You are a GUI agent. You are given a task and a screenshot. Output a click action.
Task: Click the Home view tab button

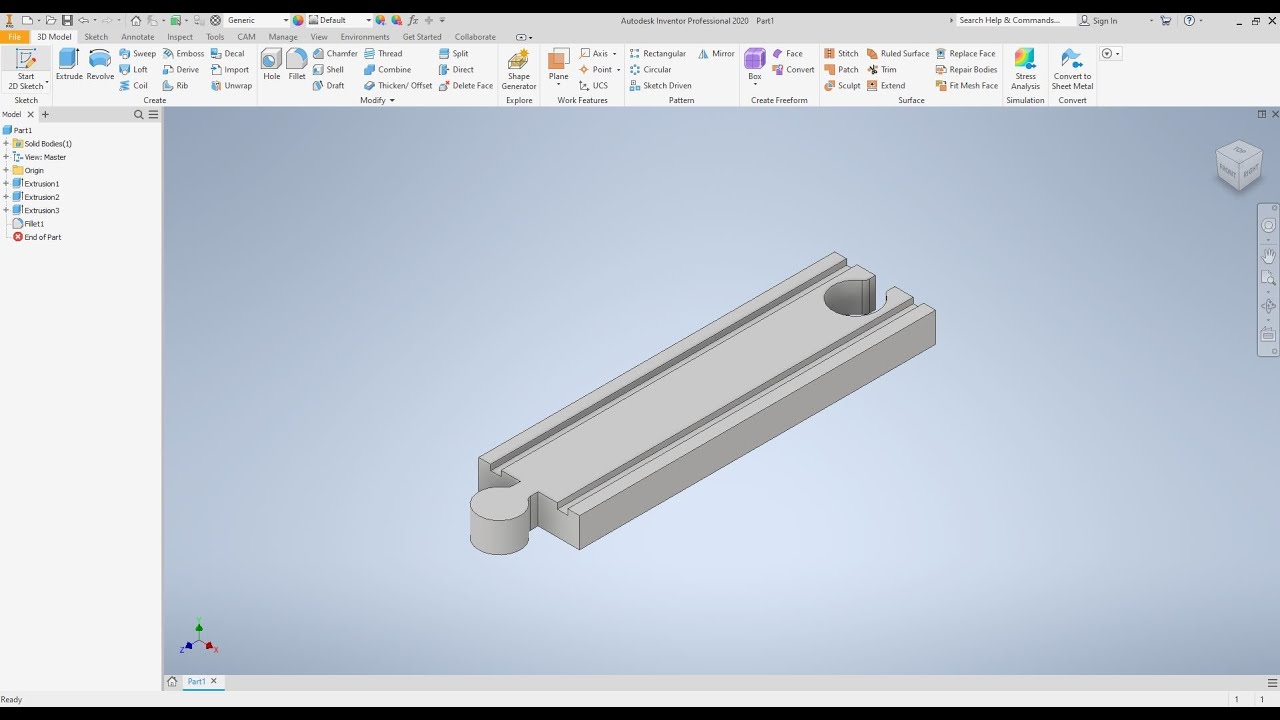click(x=172, y=681)
